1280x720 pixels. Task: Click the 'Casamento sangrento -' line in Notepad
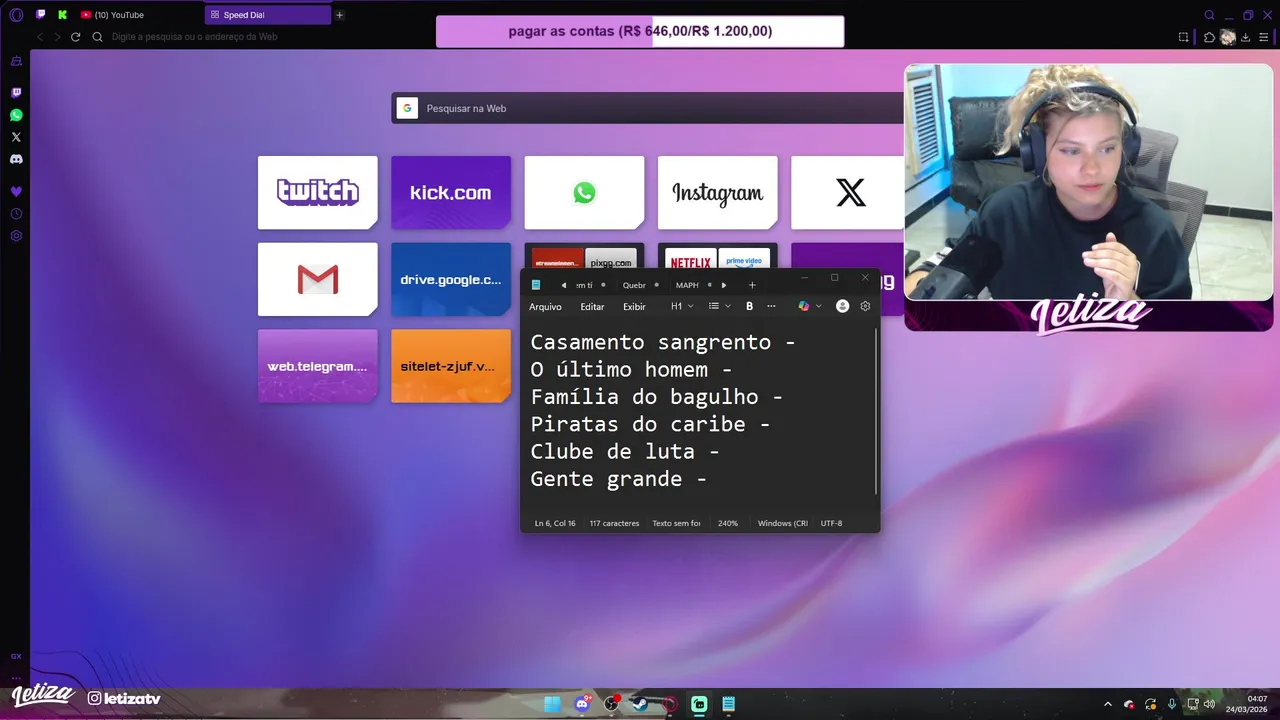(x=663, y=342)
